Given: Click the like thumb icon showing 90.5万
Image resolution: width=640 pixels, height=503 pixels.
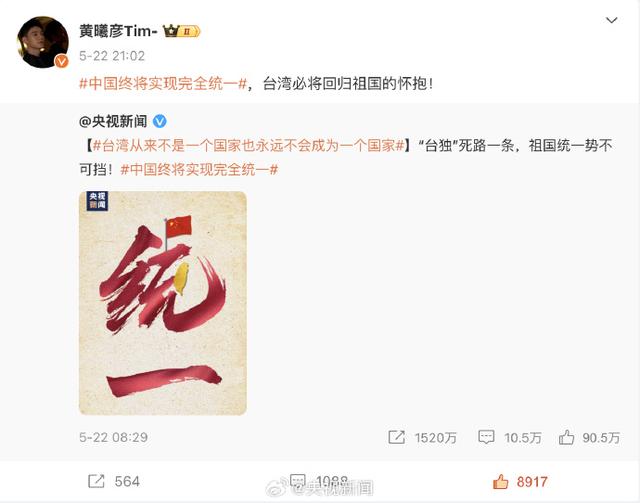Looking at the screenshot, I should [567, 437].
